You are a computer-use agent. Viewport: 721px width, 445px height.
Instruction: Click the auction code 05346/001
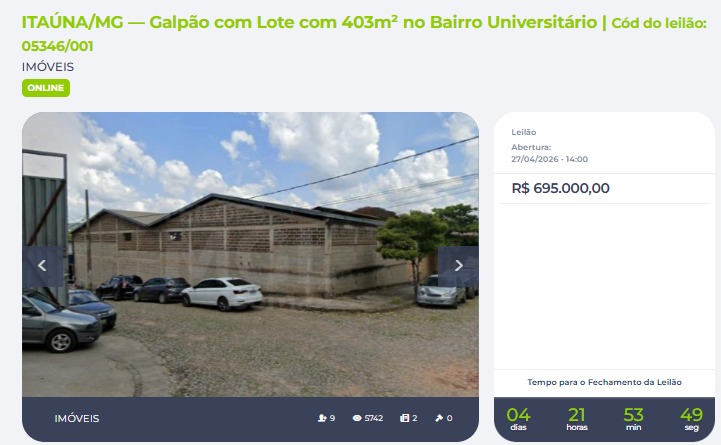click(x=57, y=46)
